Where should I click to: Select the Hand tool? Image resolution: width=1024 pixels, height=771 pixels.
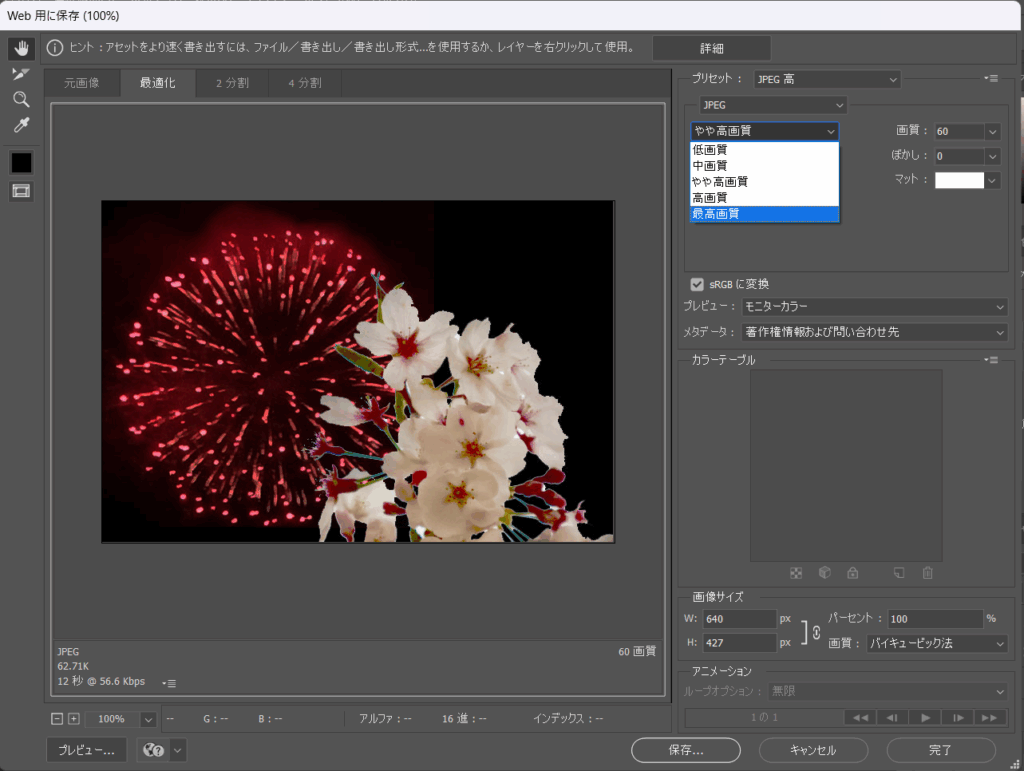(21, 48)
